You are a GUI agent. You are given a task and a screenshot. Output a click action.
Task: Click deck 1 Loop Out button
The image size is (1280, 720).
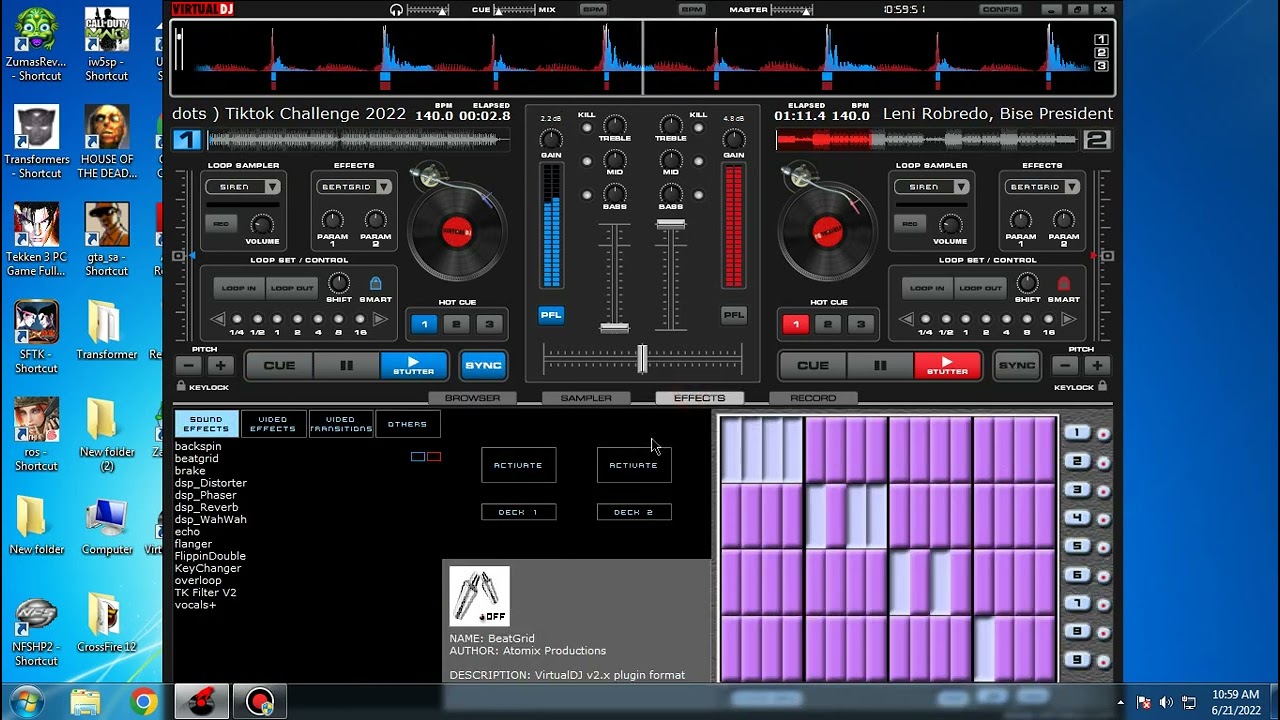pyautogui.click(x=291, y=288)
